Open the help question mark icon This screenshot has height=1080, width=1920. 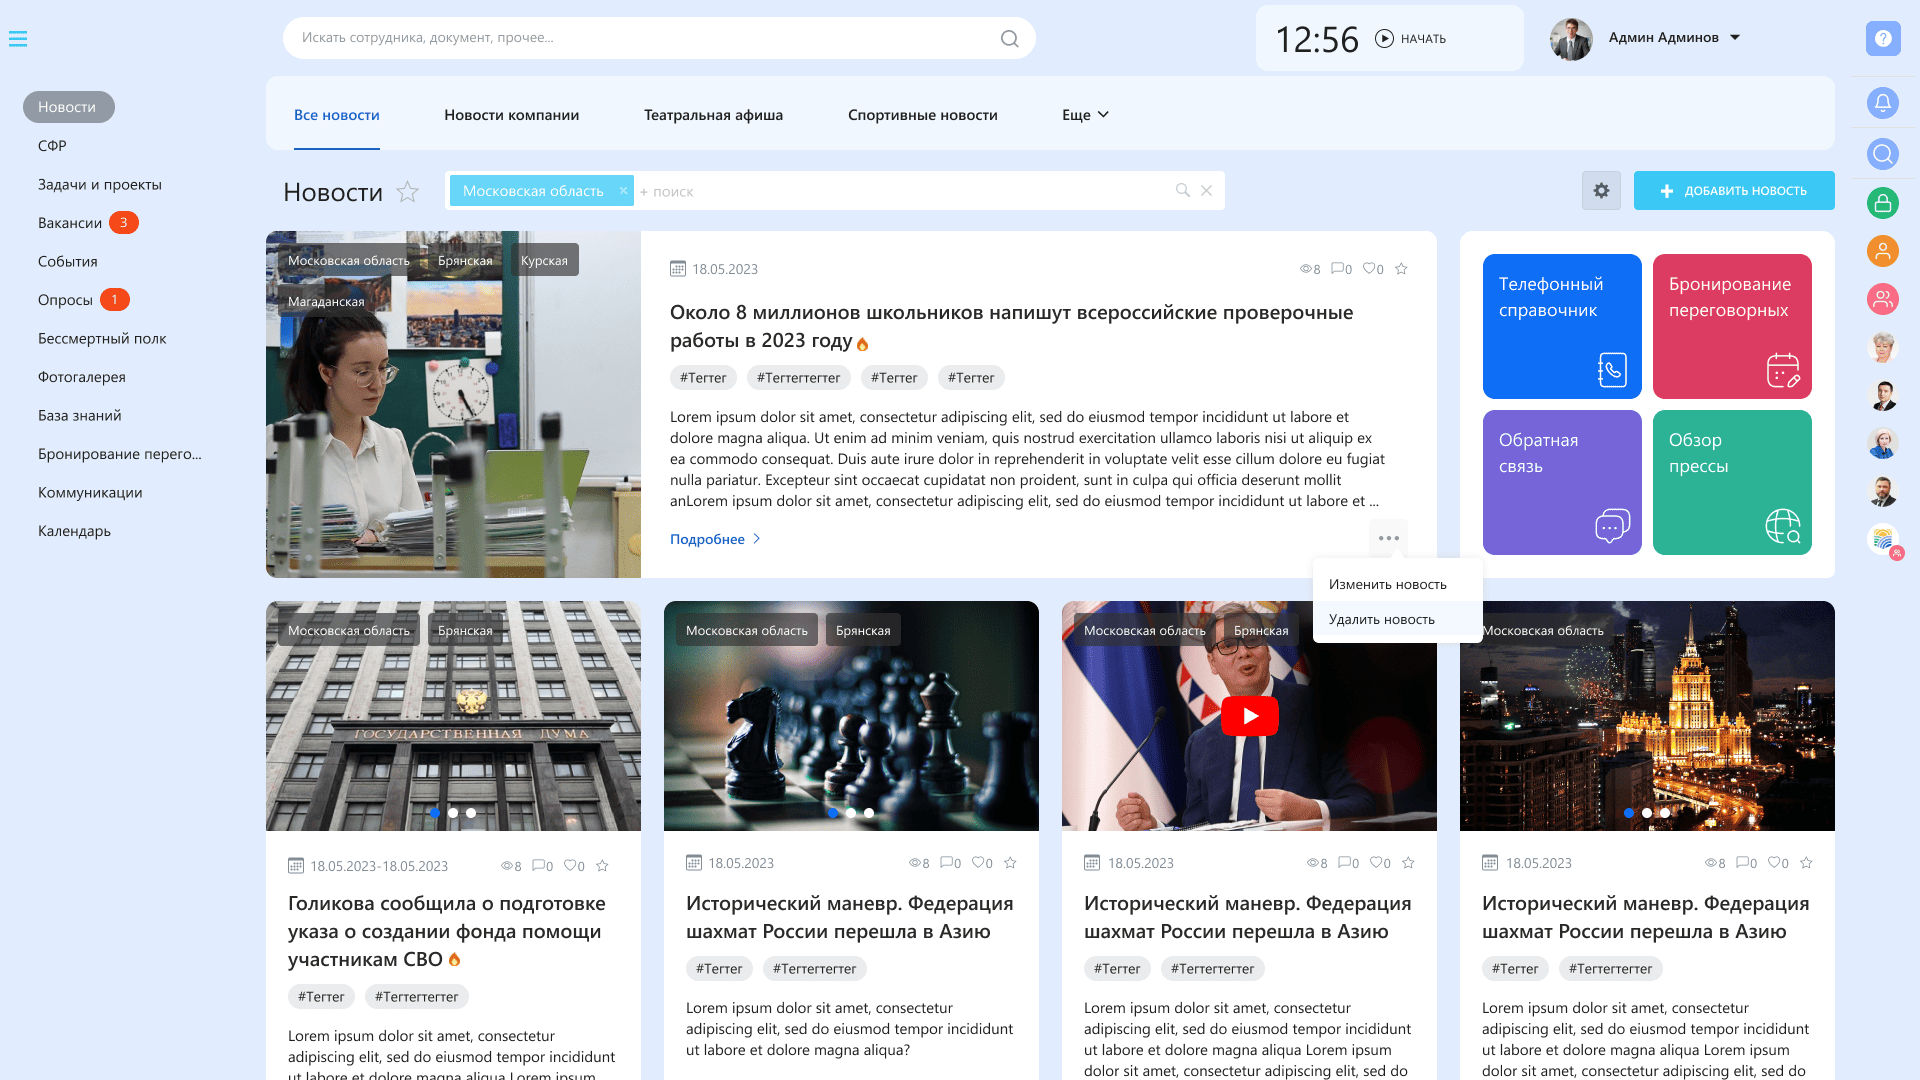1883,39
